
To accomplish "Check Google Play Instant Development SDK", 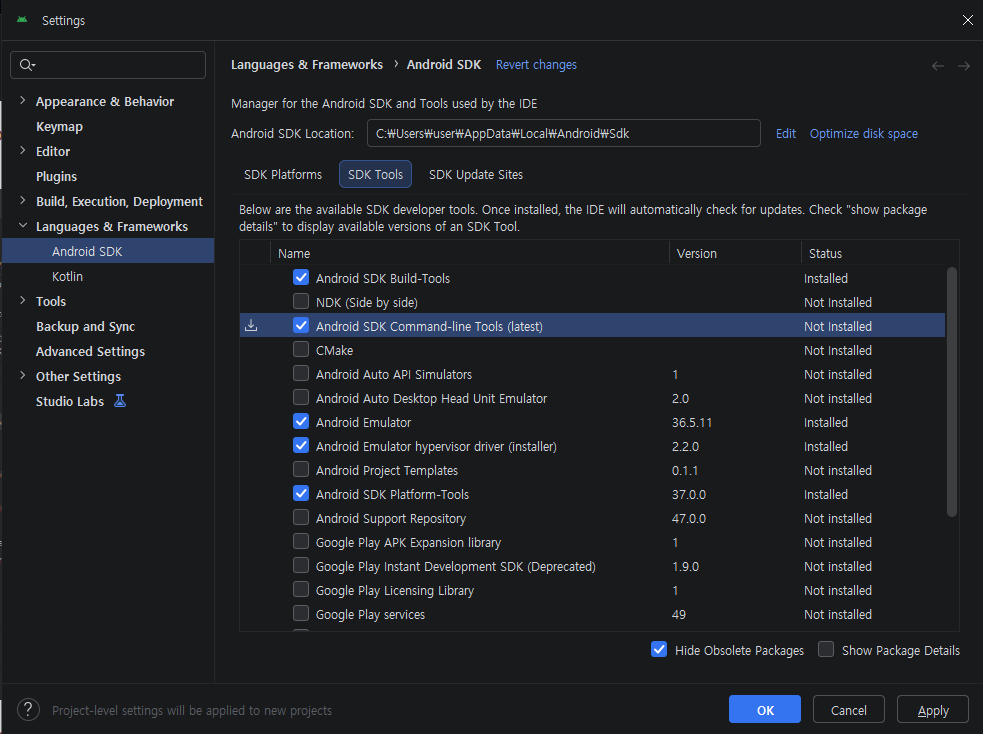I will click(301, 566).
